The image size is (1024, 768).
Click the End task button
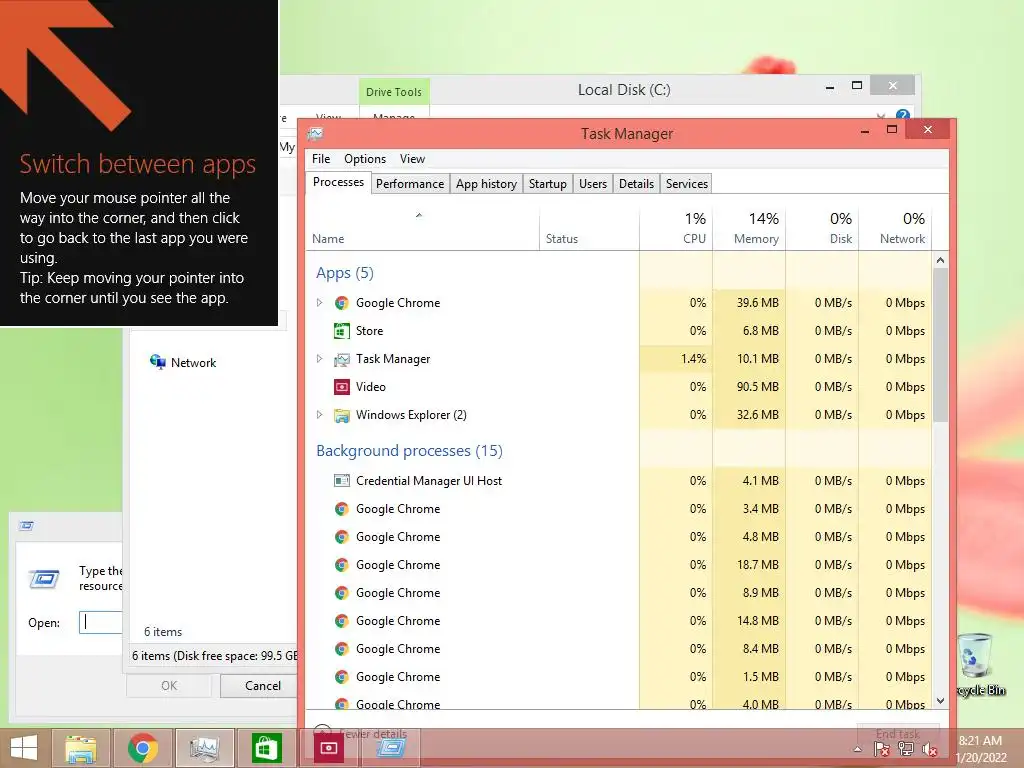tap(898, 734)
